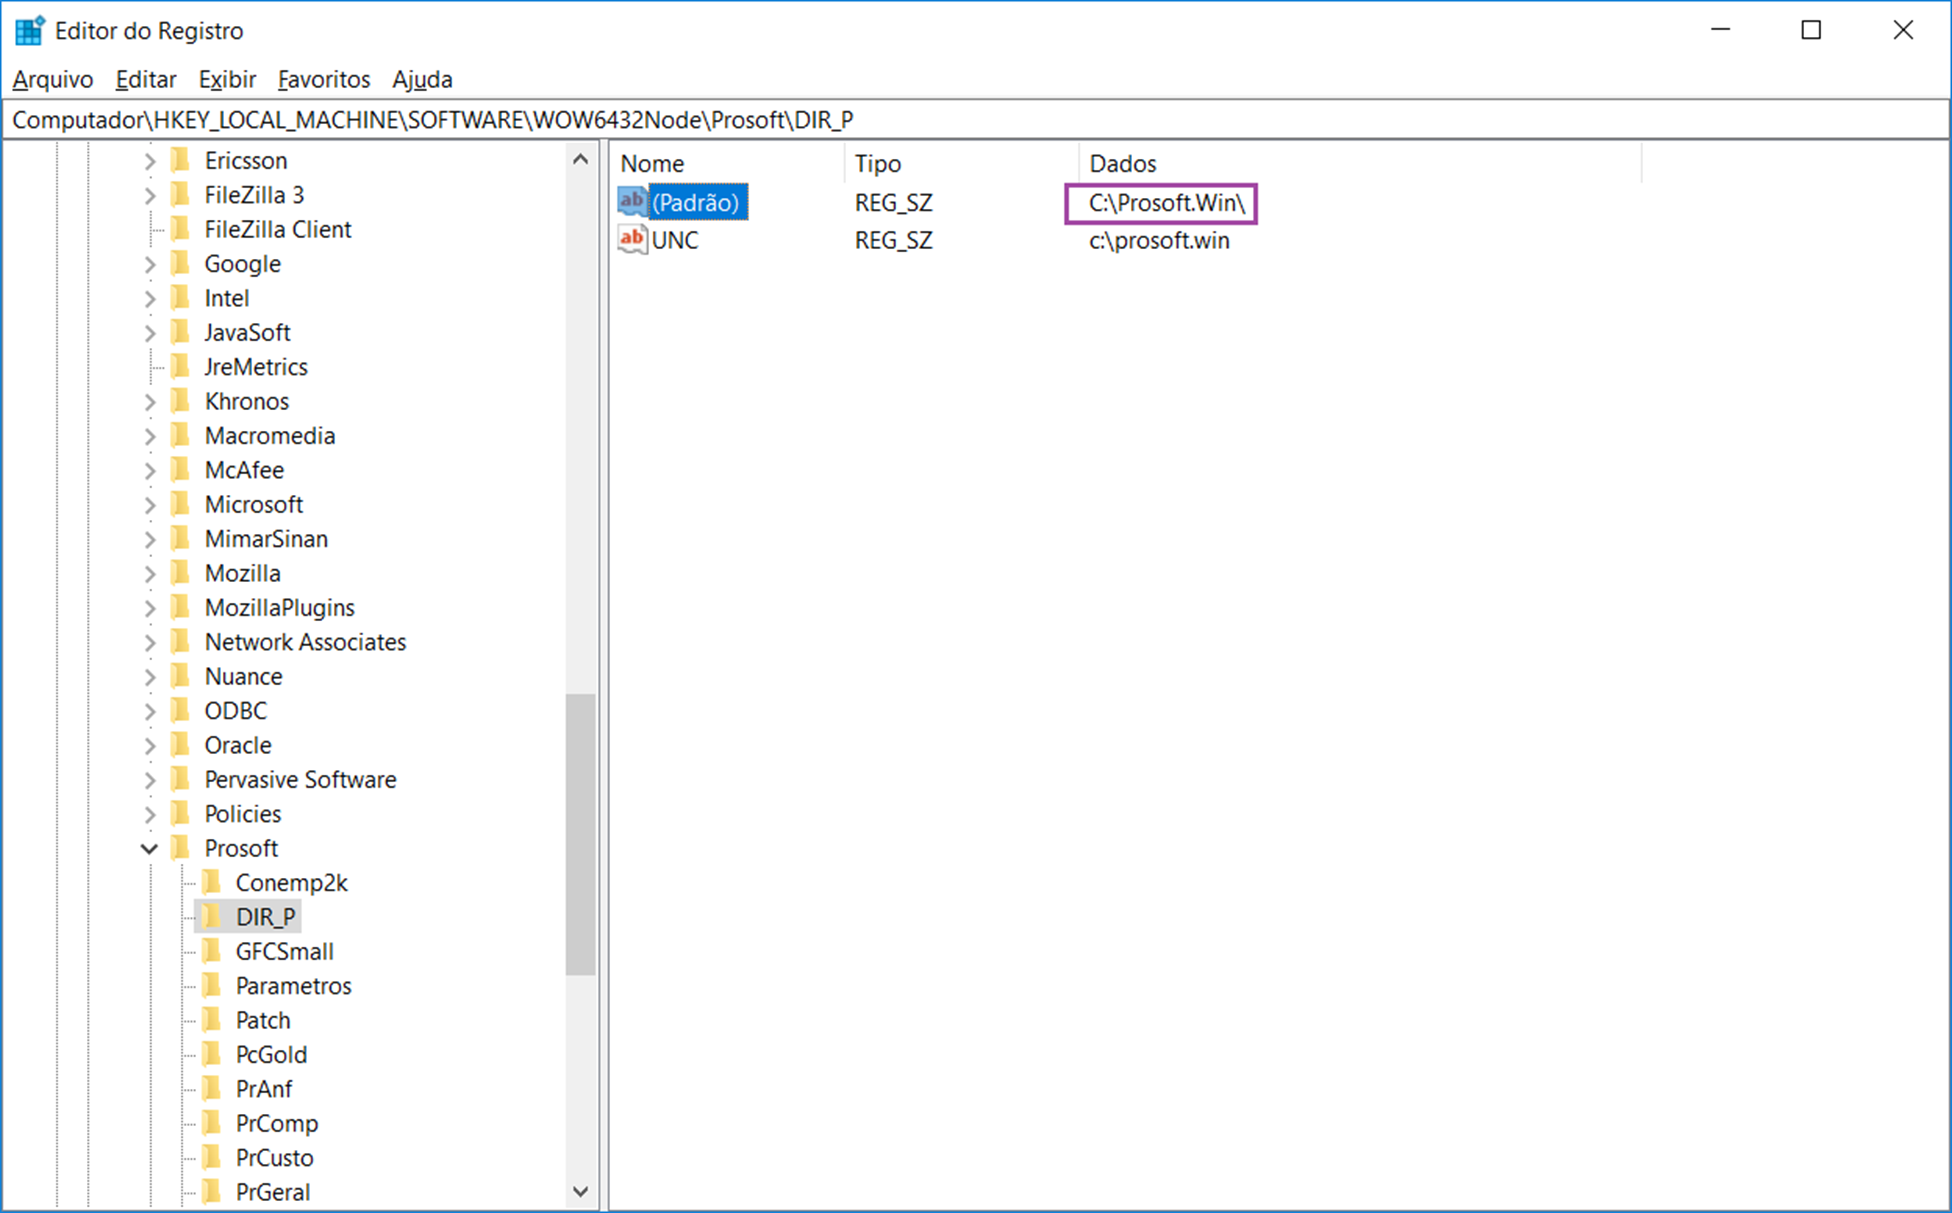Click the PrComp folder icon

point(212,1123)
